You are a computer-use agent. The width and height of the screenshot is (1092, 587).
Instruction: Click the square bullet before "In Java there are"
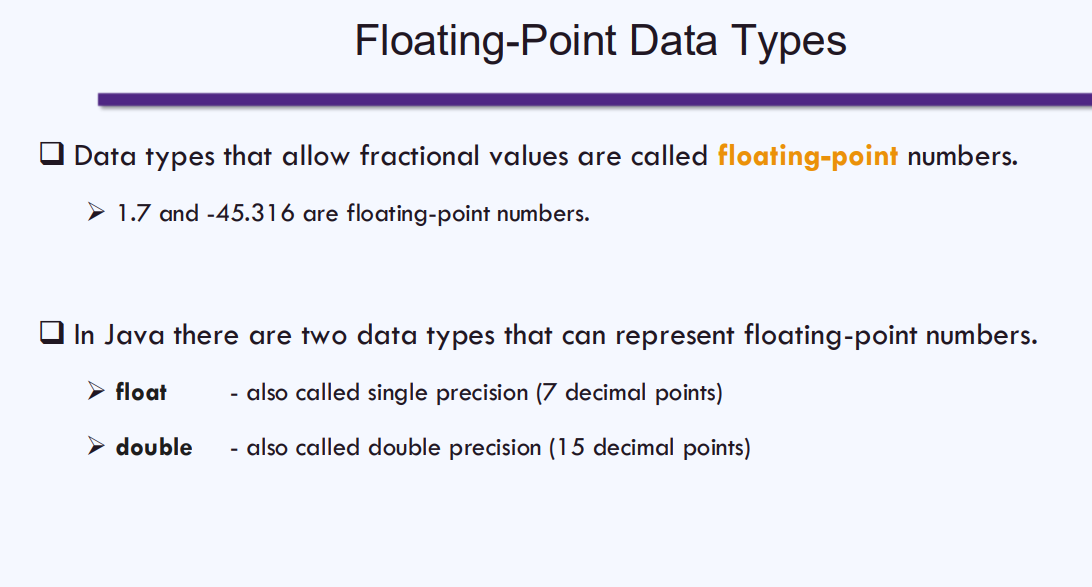point(52,333)
